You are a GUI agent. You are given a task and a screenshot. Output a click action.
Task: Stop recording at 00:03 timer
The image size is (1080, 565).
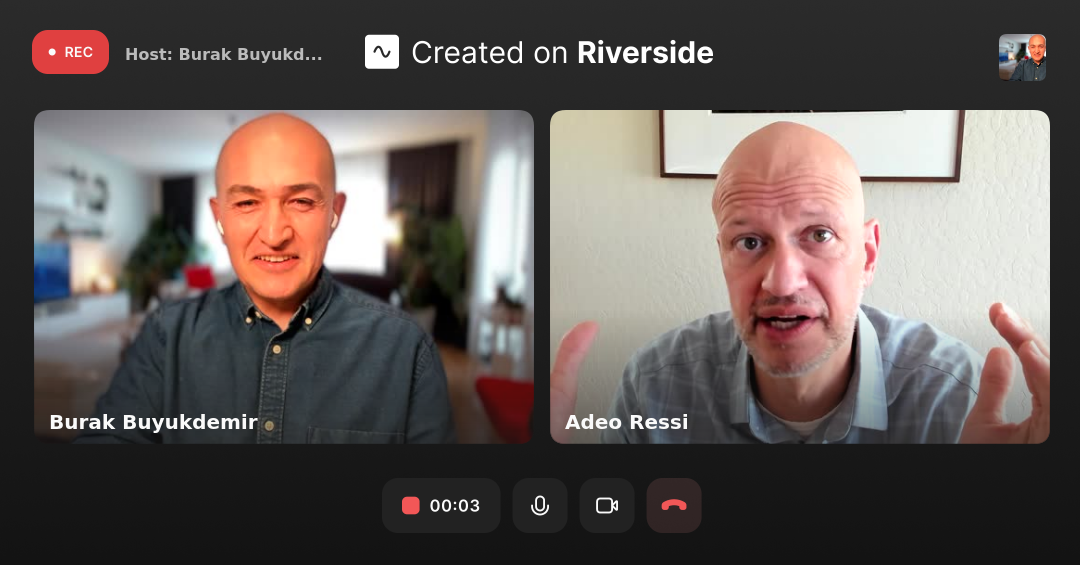click(442, 506)
